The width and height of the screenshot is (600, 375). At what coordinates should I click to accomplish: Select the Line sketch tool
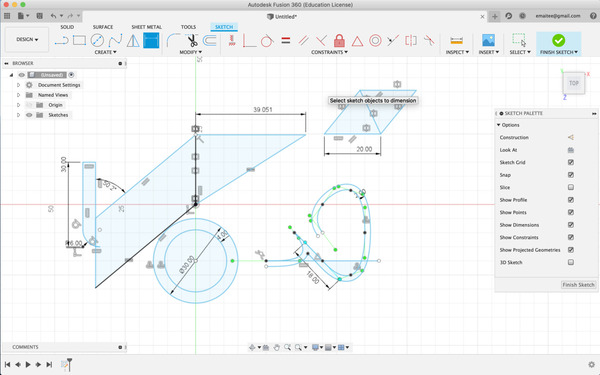61,40
